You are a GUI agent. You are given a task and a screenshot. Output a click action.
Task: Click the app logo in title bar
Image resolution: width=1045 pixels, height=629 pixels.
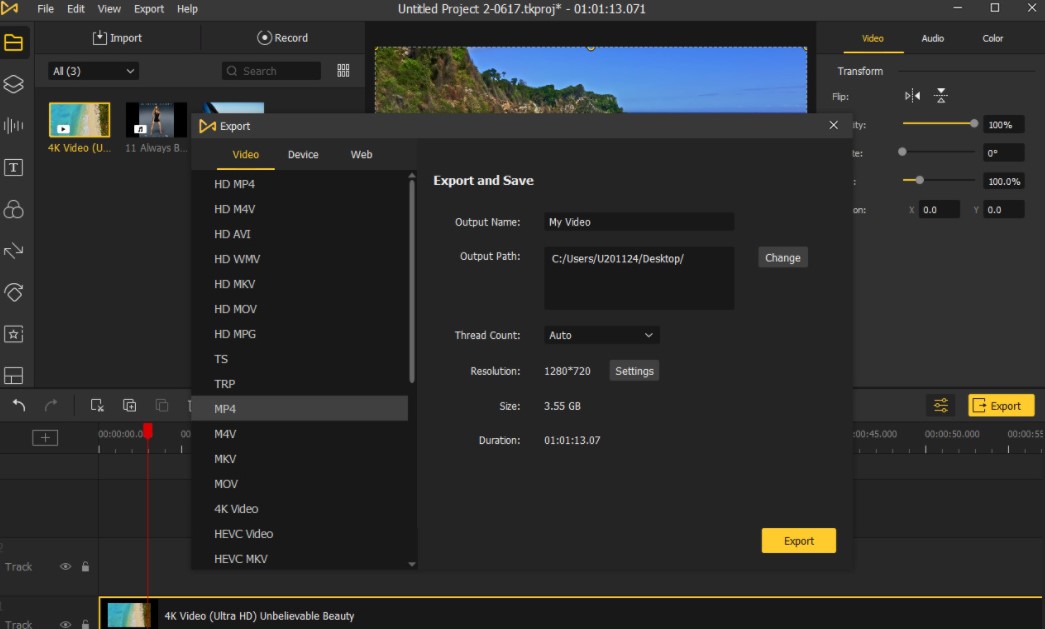coord(10,9)
